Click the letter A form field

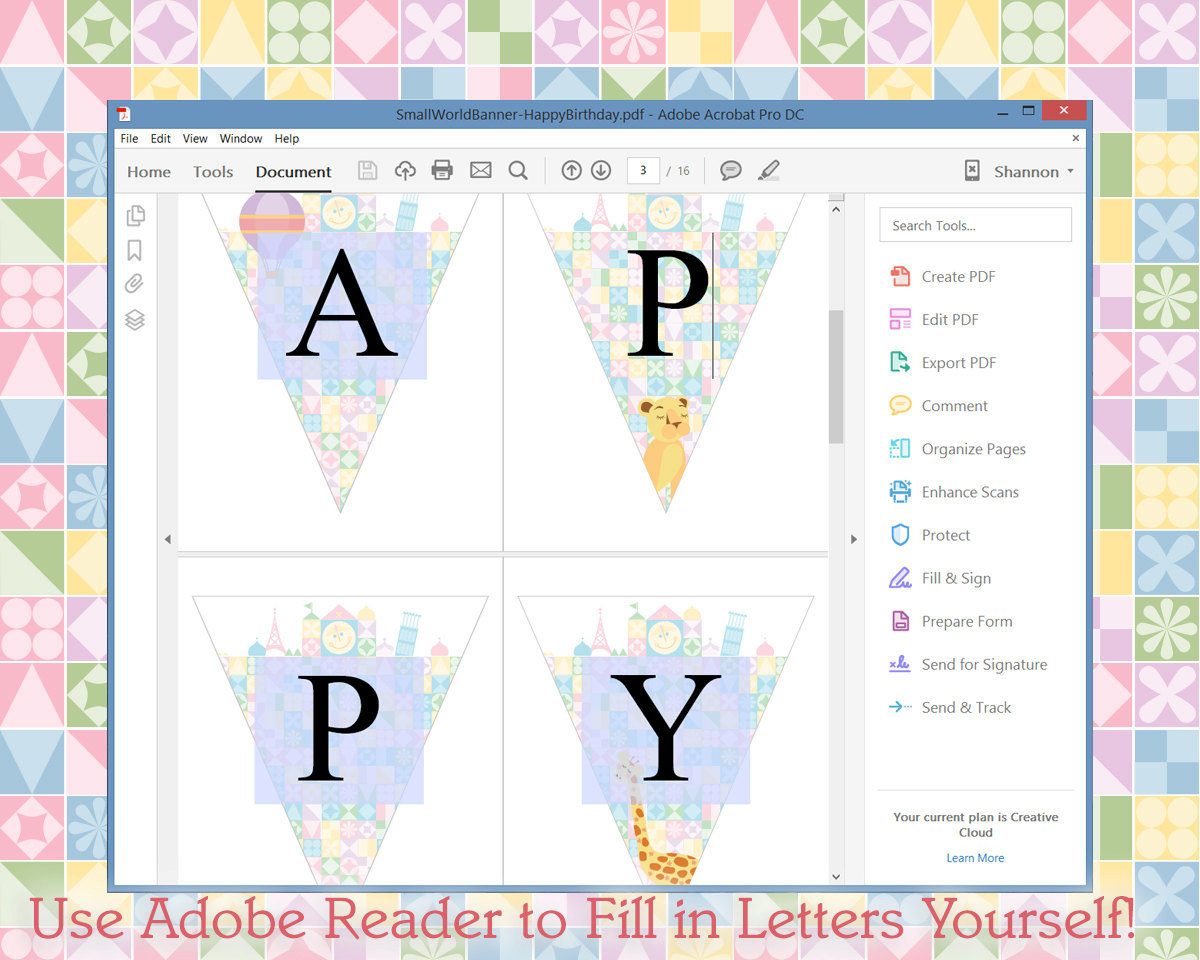coord(342,306)
